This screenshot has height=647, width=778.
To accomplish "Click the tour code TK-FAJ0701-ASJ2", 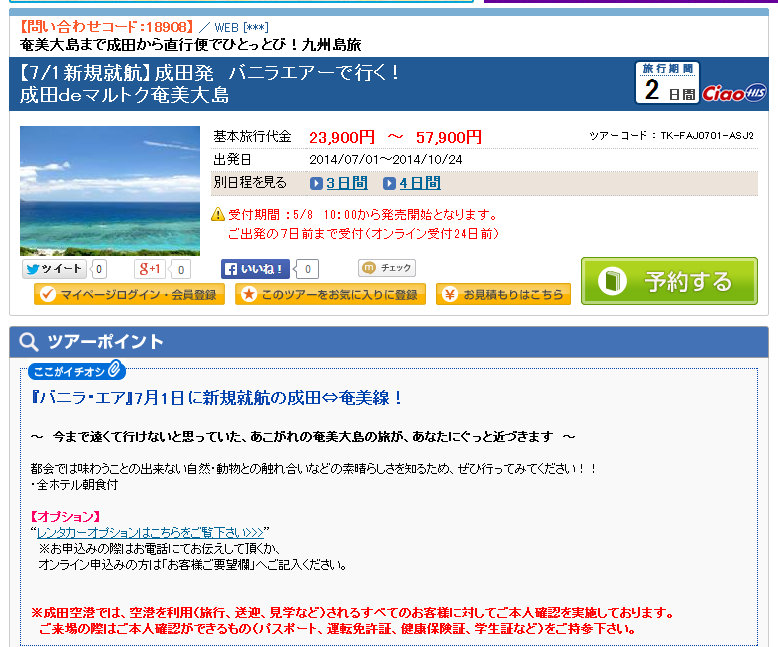I will pyautogui.click(x=707, y=135).
